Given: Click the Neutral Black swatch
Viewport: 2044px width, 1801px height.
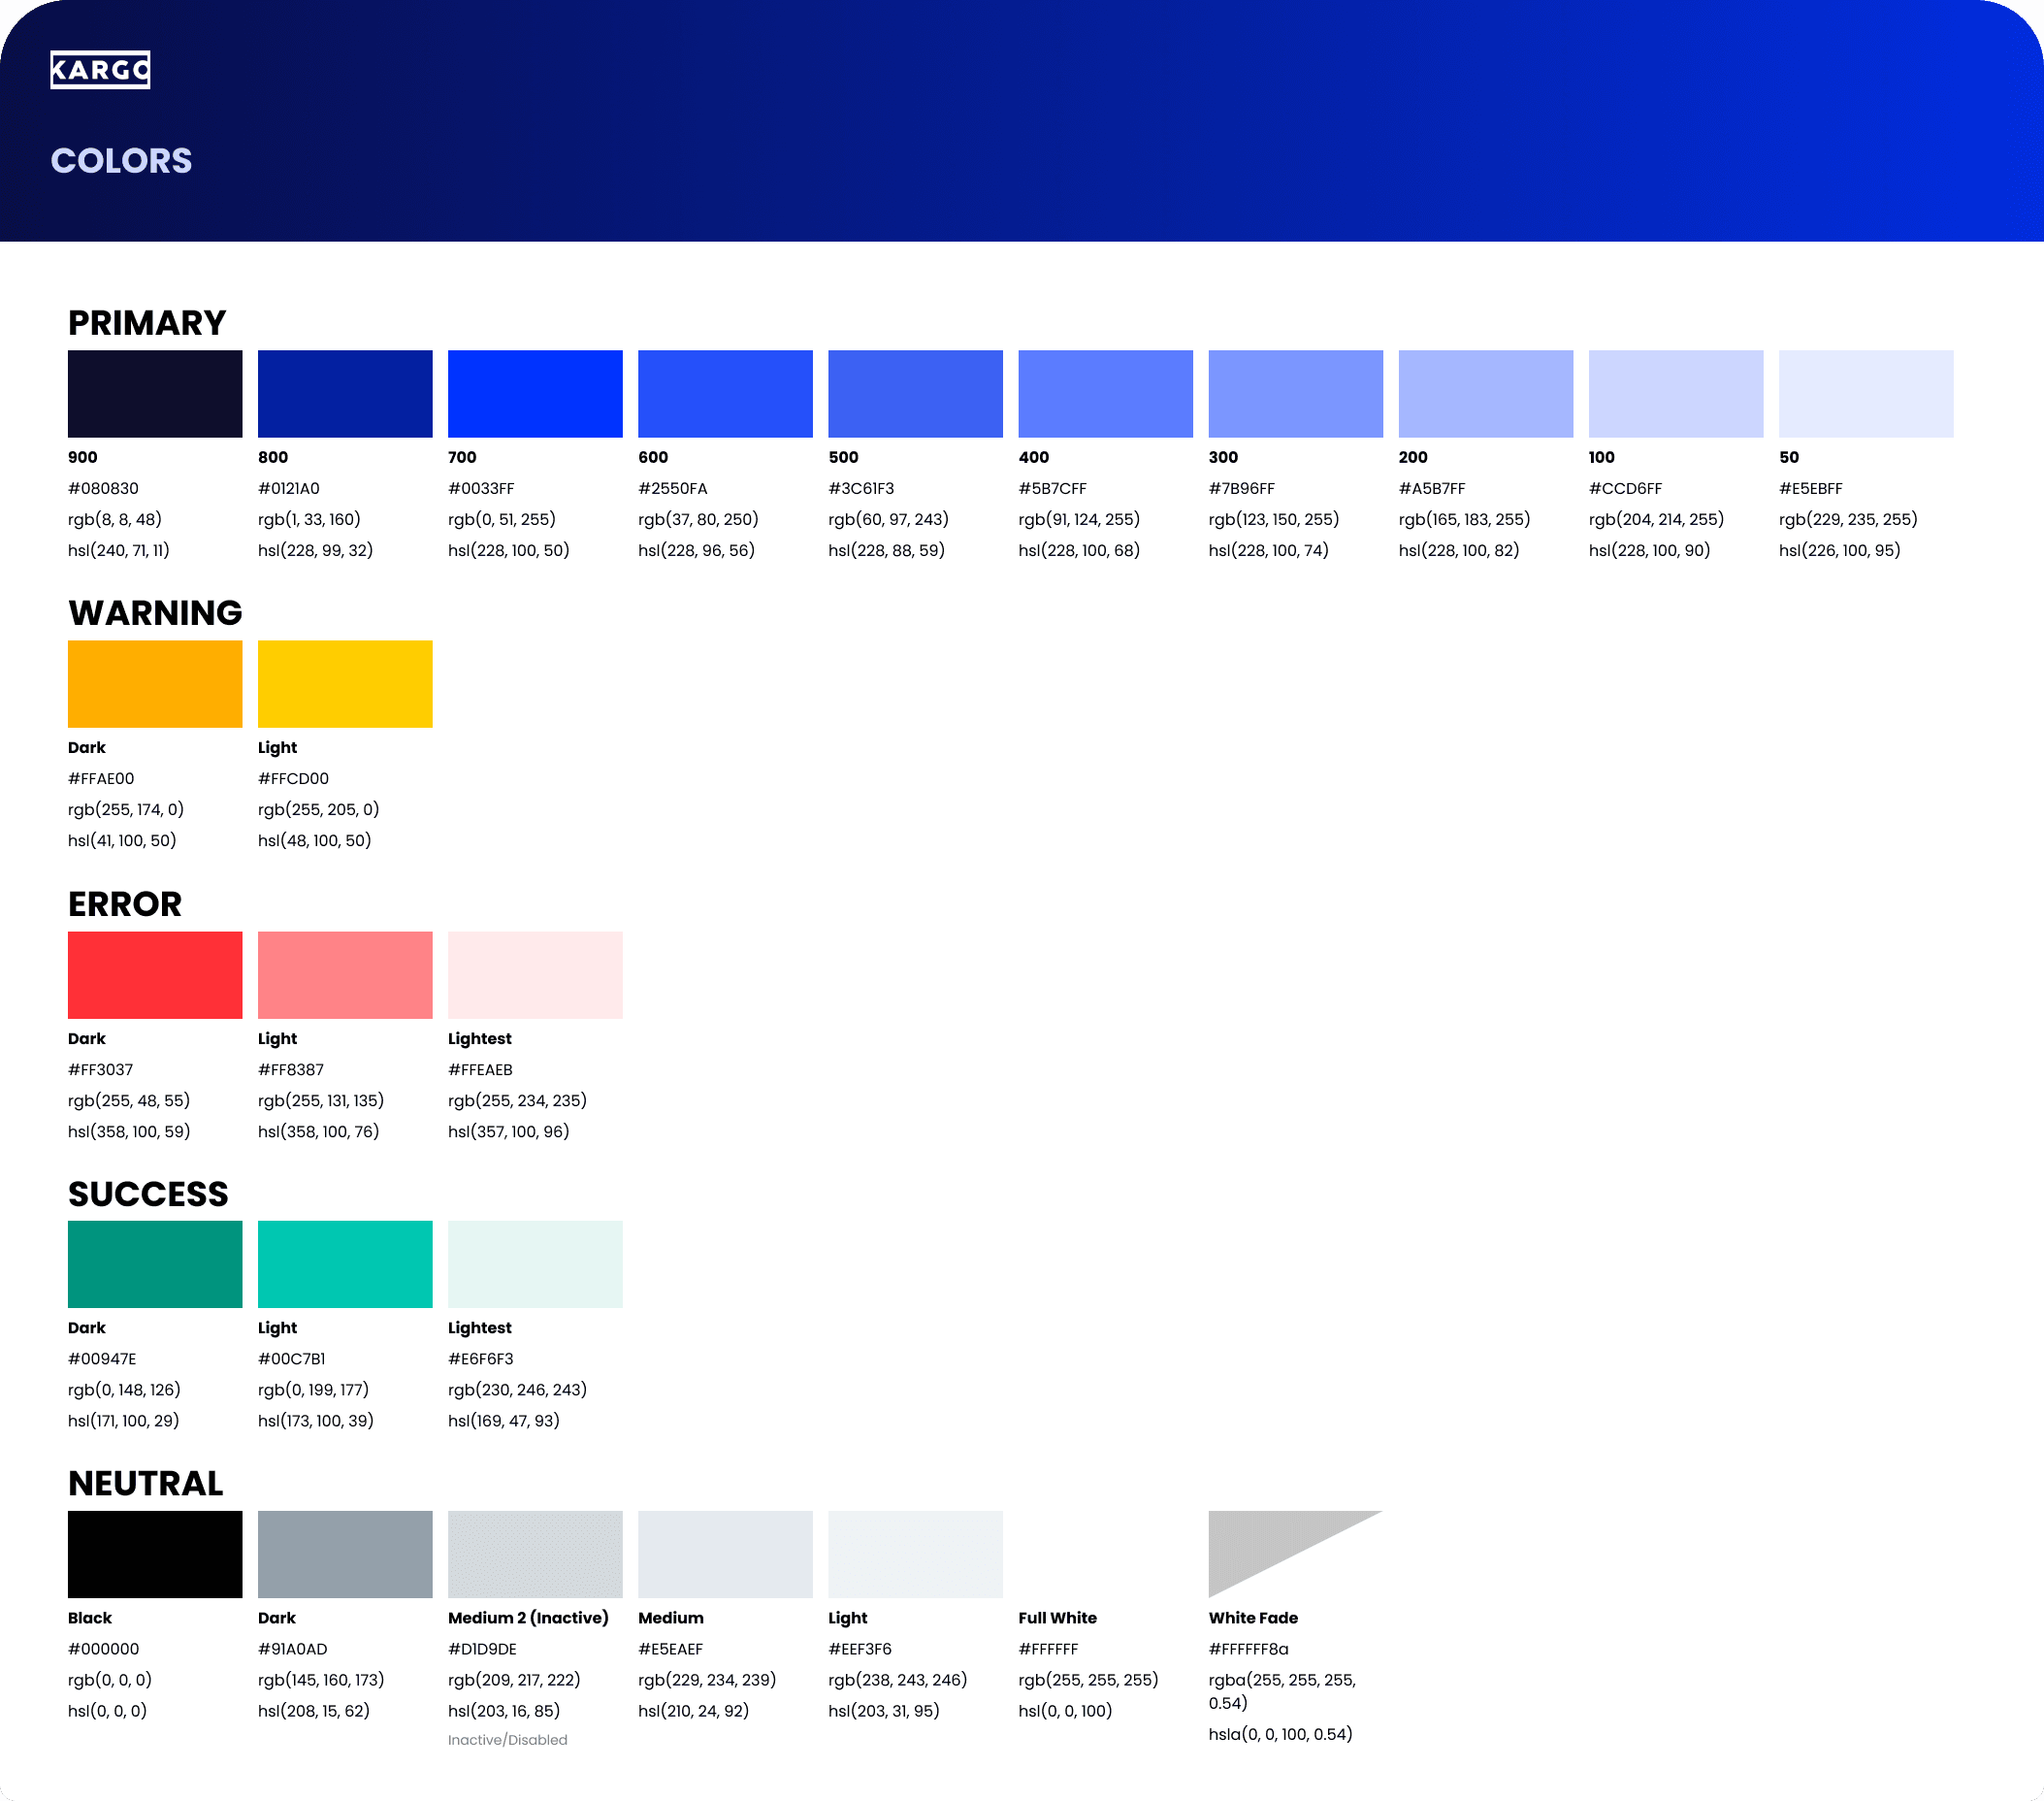Looking at the screenshot, I should point(155,1553).
